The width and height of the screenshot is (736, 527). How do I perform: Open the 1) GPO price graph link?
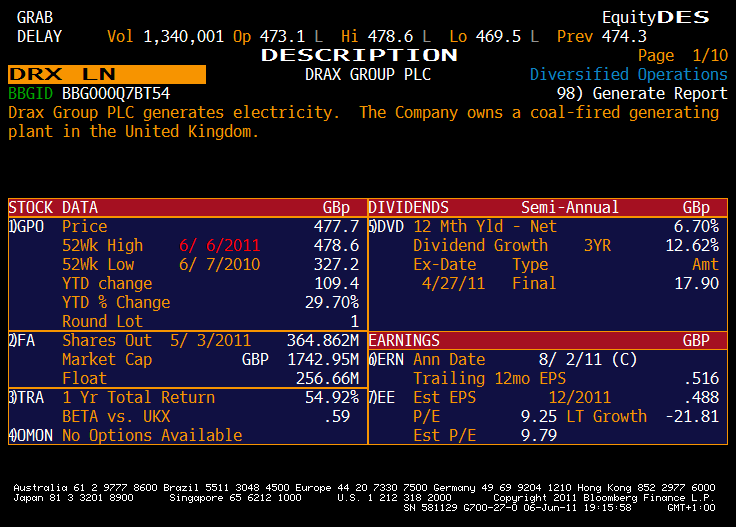pyautogui.click(x=26, y=227)
